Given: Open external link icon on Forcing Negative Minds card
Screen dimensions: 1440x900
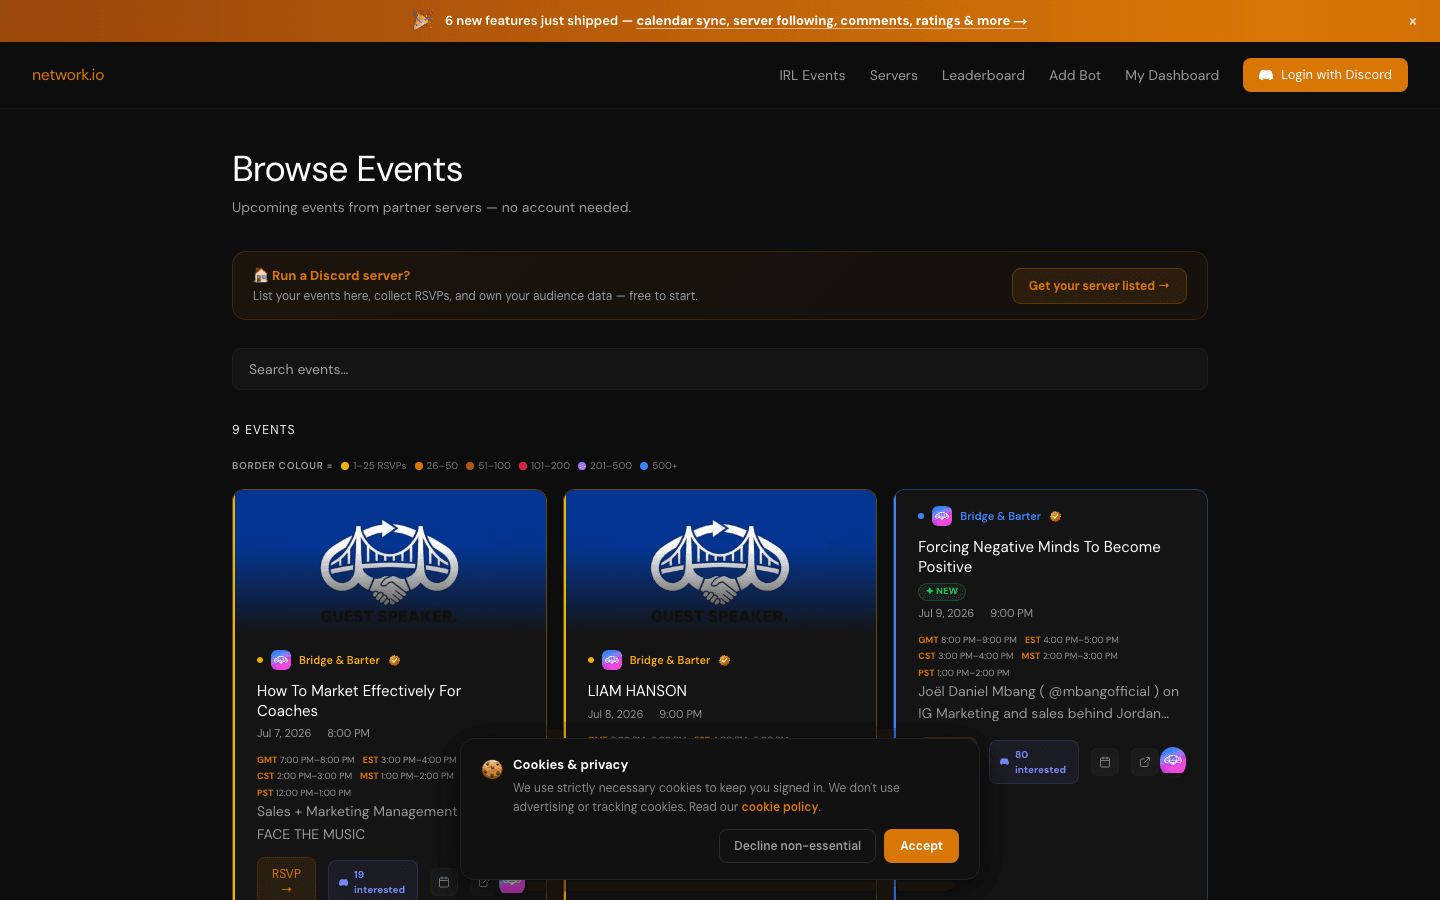Looking at the screenshot, I should pyautogui.click(x=1144, y=762).
